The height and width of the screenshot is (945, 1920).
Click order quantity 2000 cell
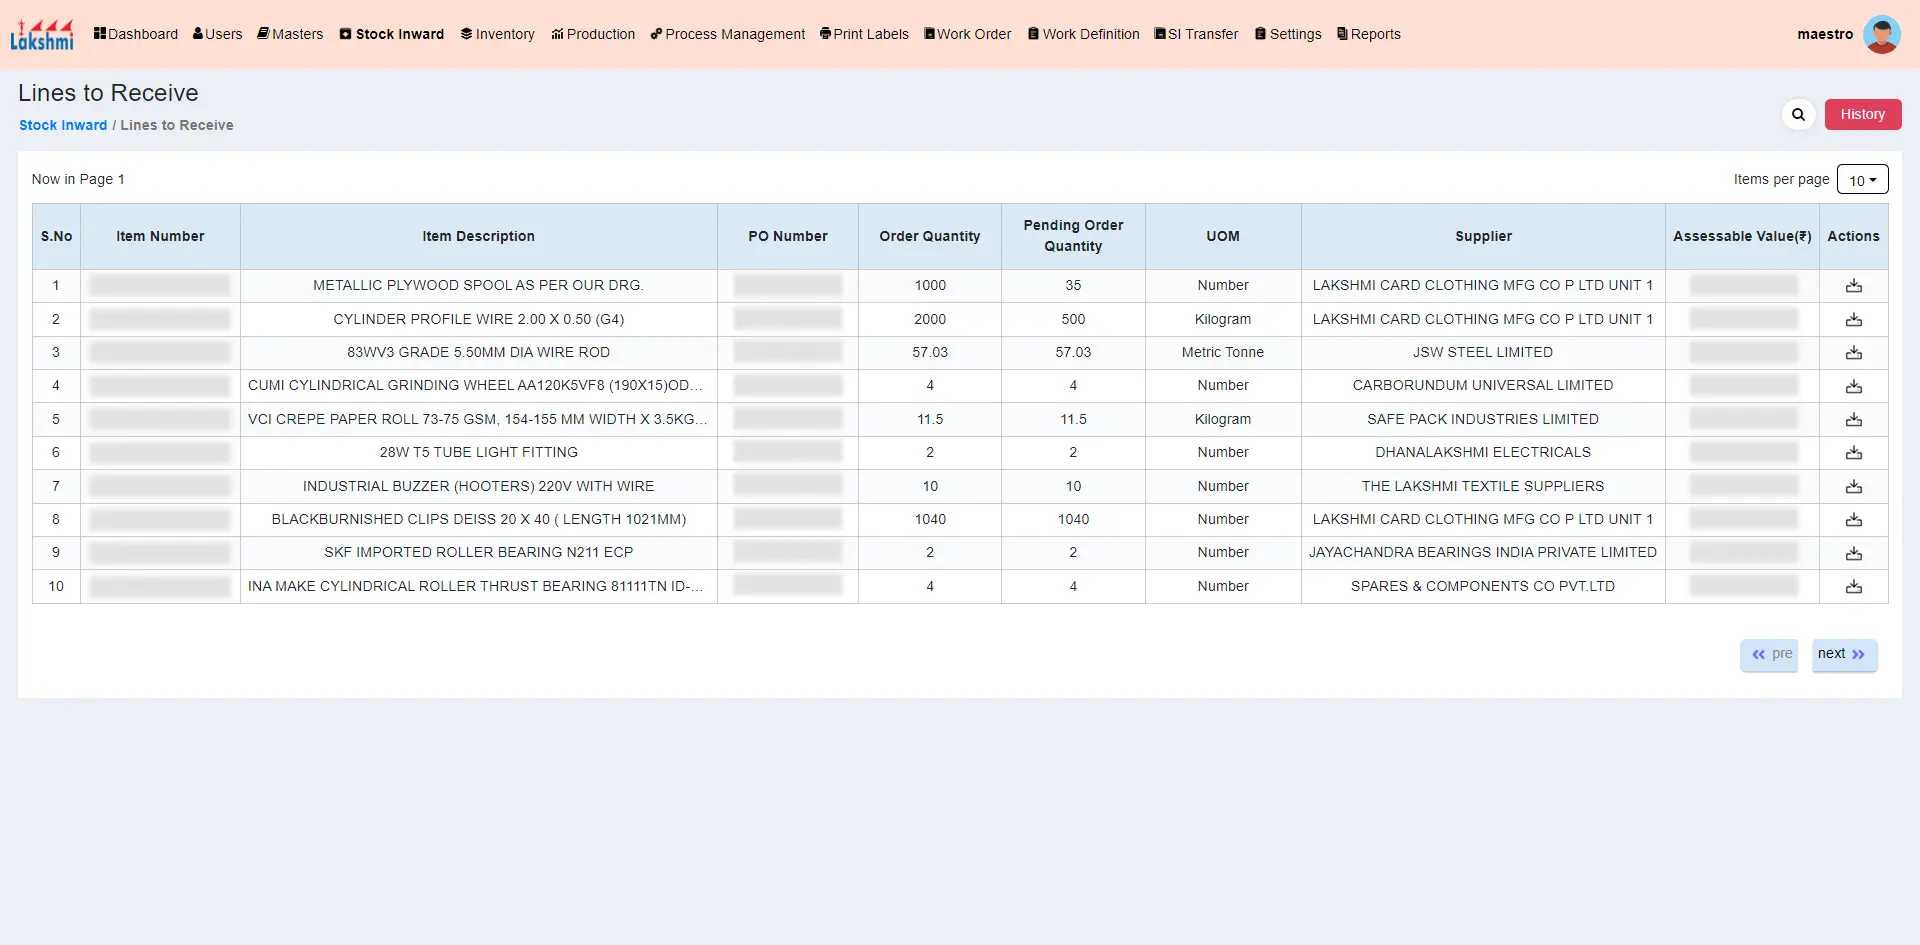pos(929,320)
